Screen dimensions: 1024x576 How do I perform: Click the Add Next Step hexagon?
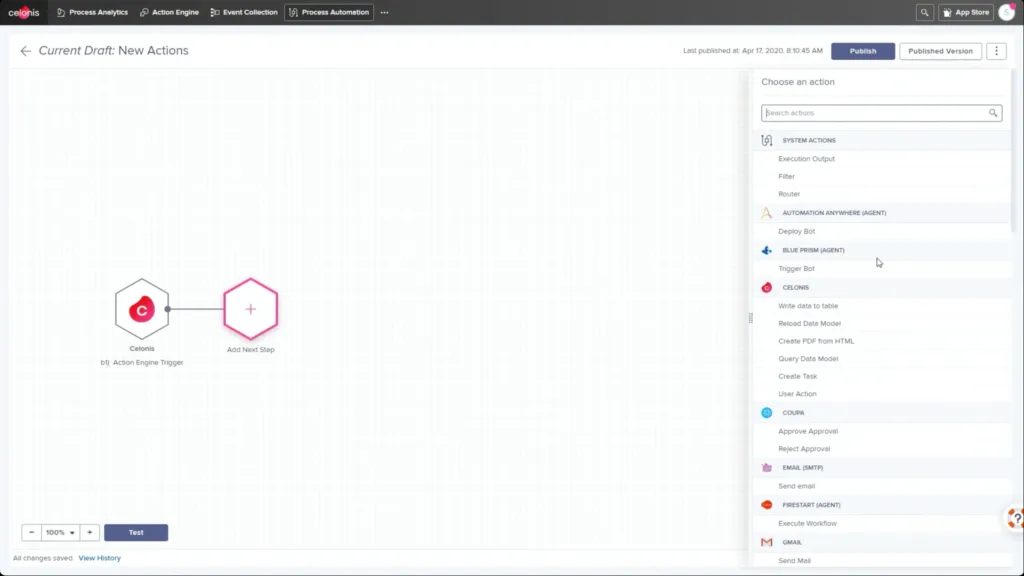251,309
